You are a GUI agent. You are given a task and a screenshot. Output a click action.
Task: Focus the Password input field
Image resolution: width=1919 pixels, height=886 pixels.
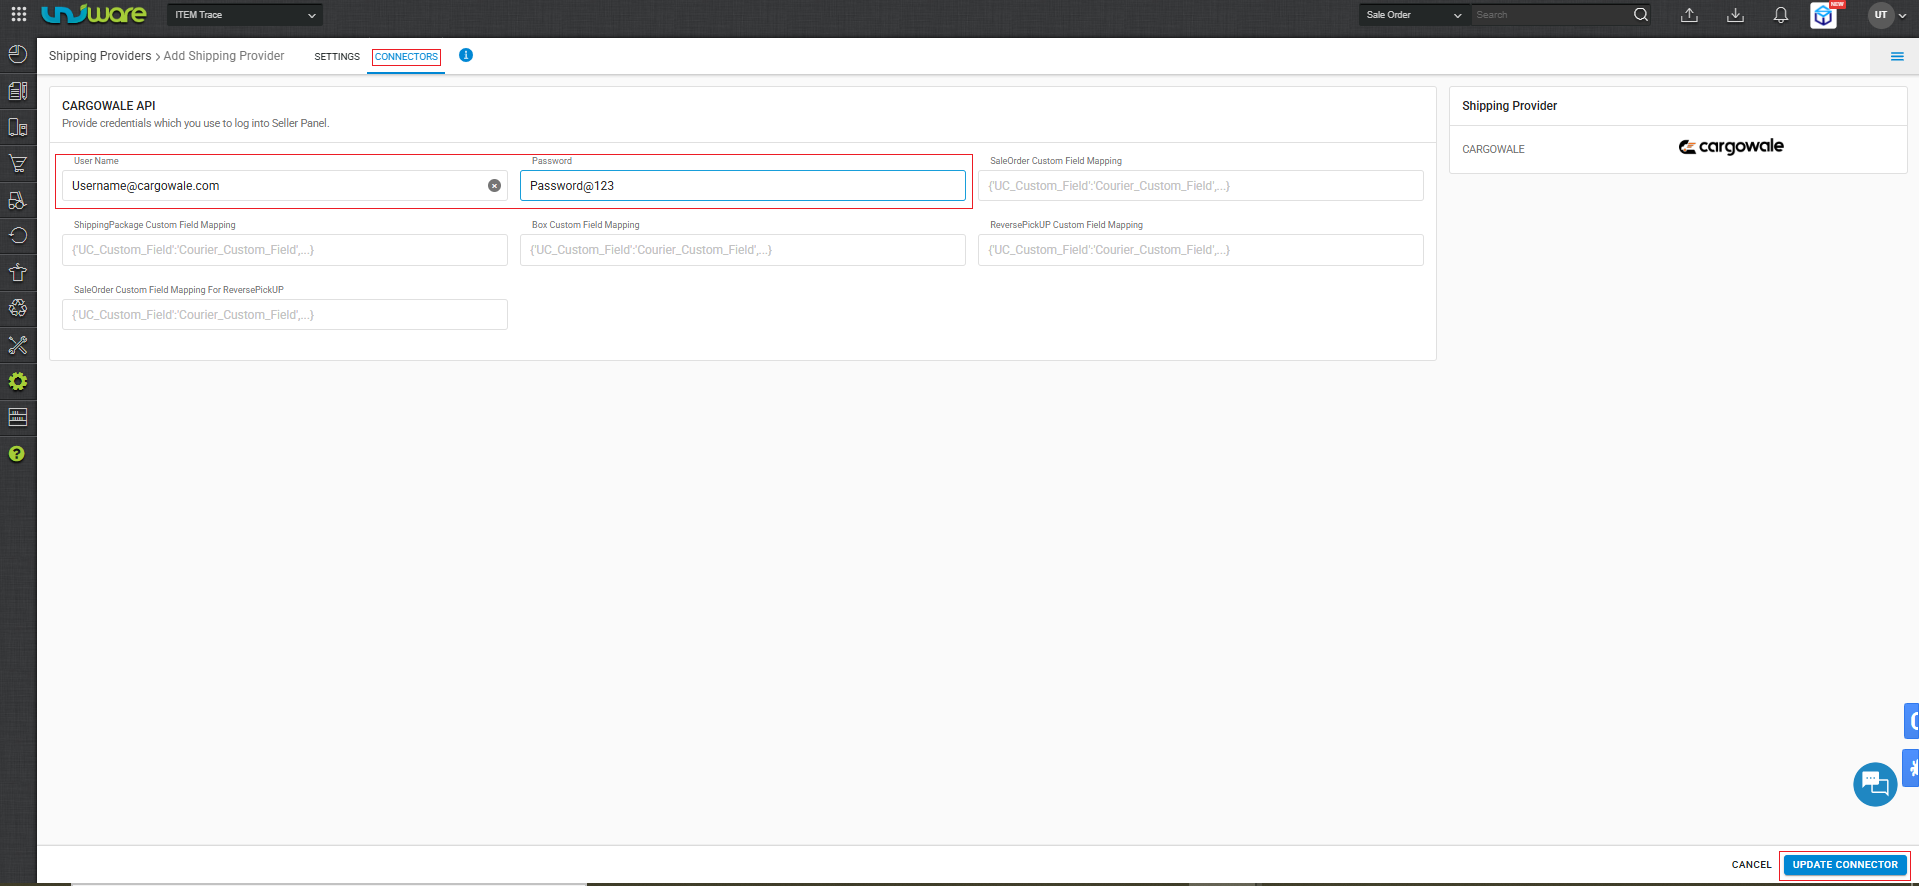[743, 186]
